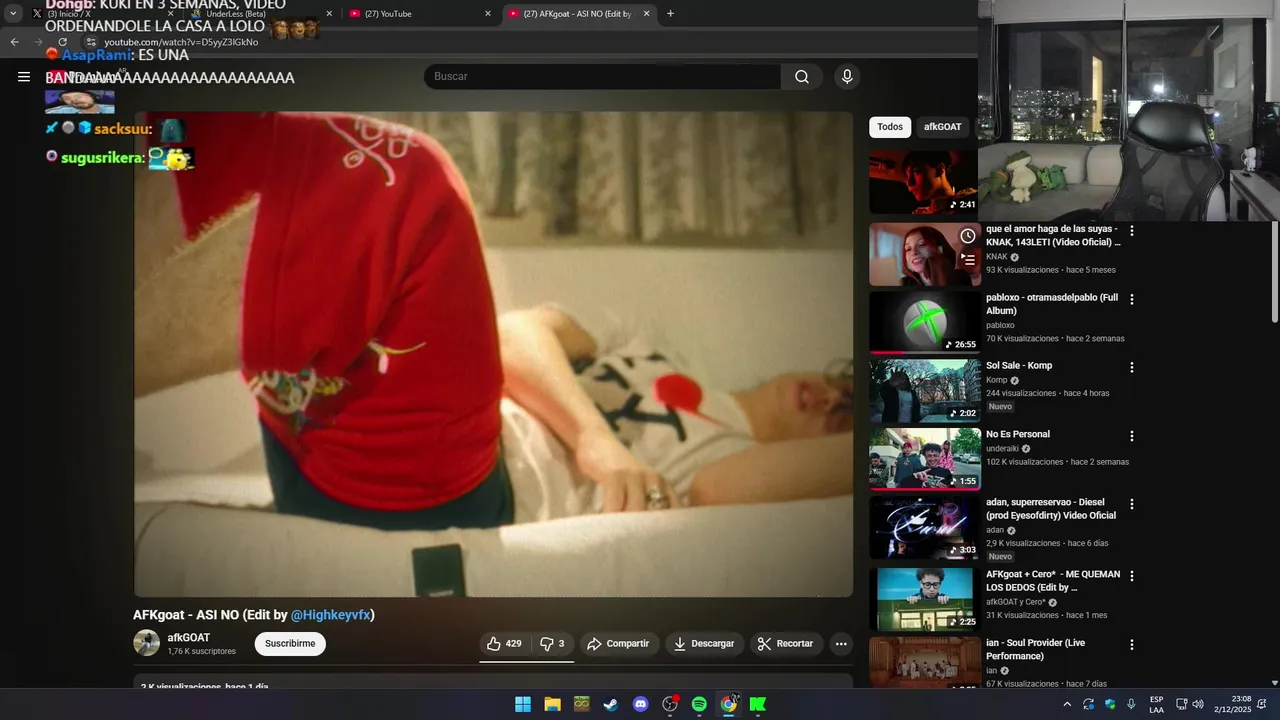The height and width of the screenshot is (720, 1280).
Task: Open options menu for No Es Personal
Action: [1132, 436]
